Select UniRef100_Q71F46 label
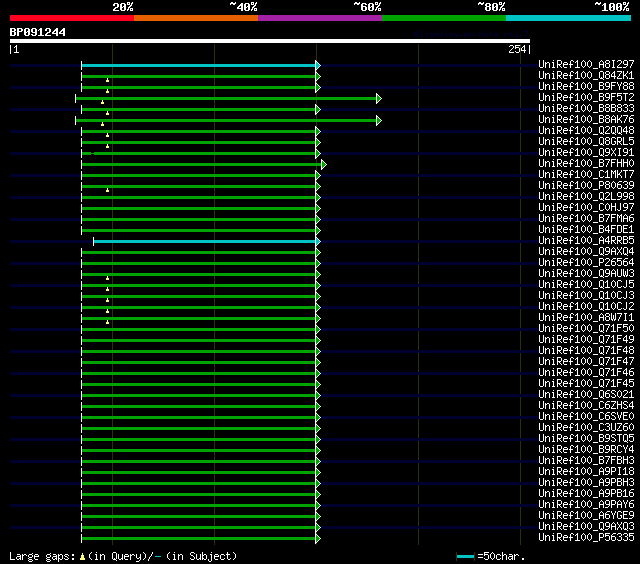Screen dimensions: 640x564 click(586, 373)
